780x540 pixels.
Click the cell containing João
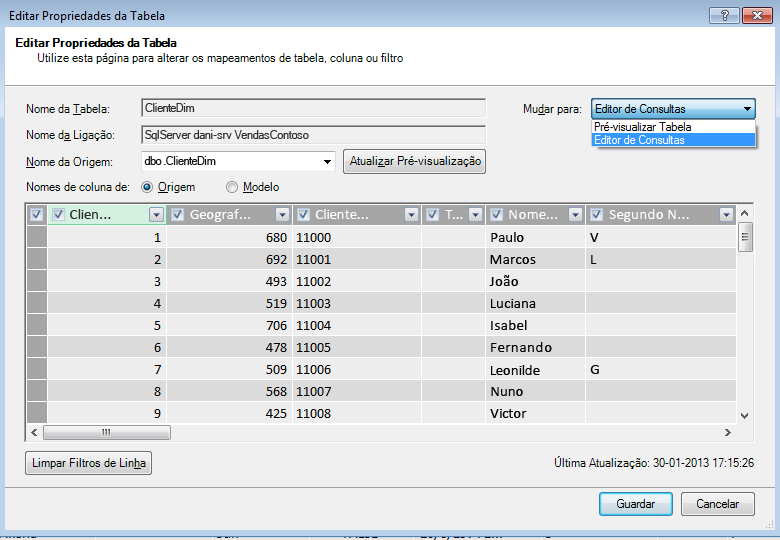pos(536,281)
